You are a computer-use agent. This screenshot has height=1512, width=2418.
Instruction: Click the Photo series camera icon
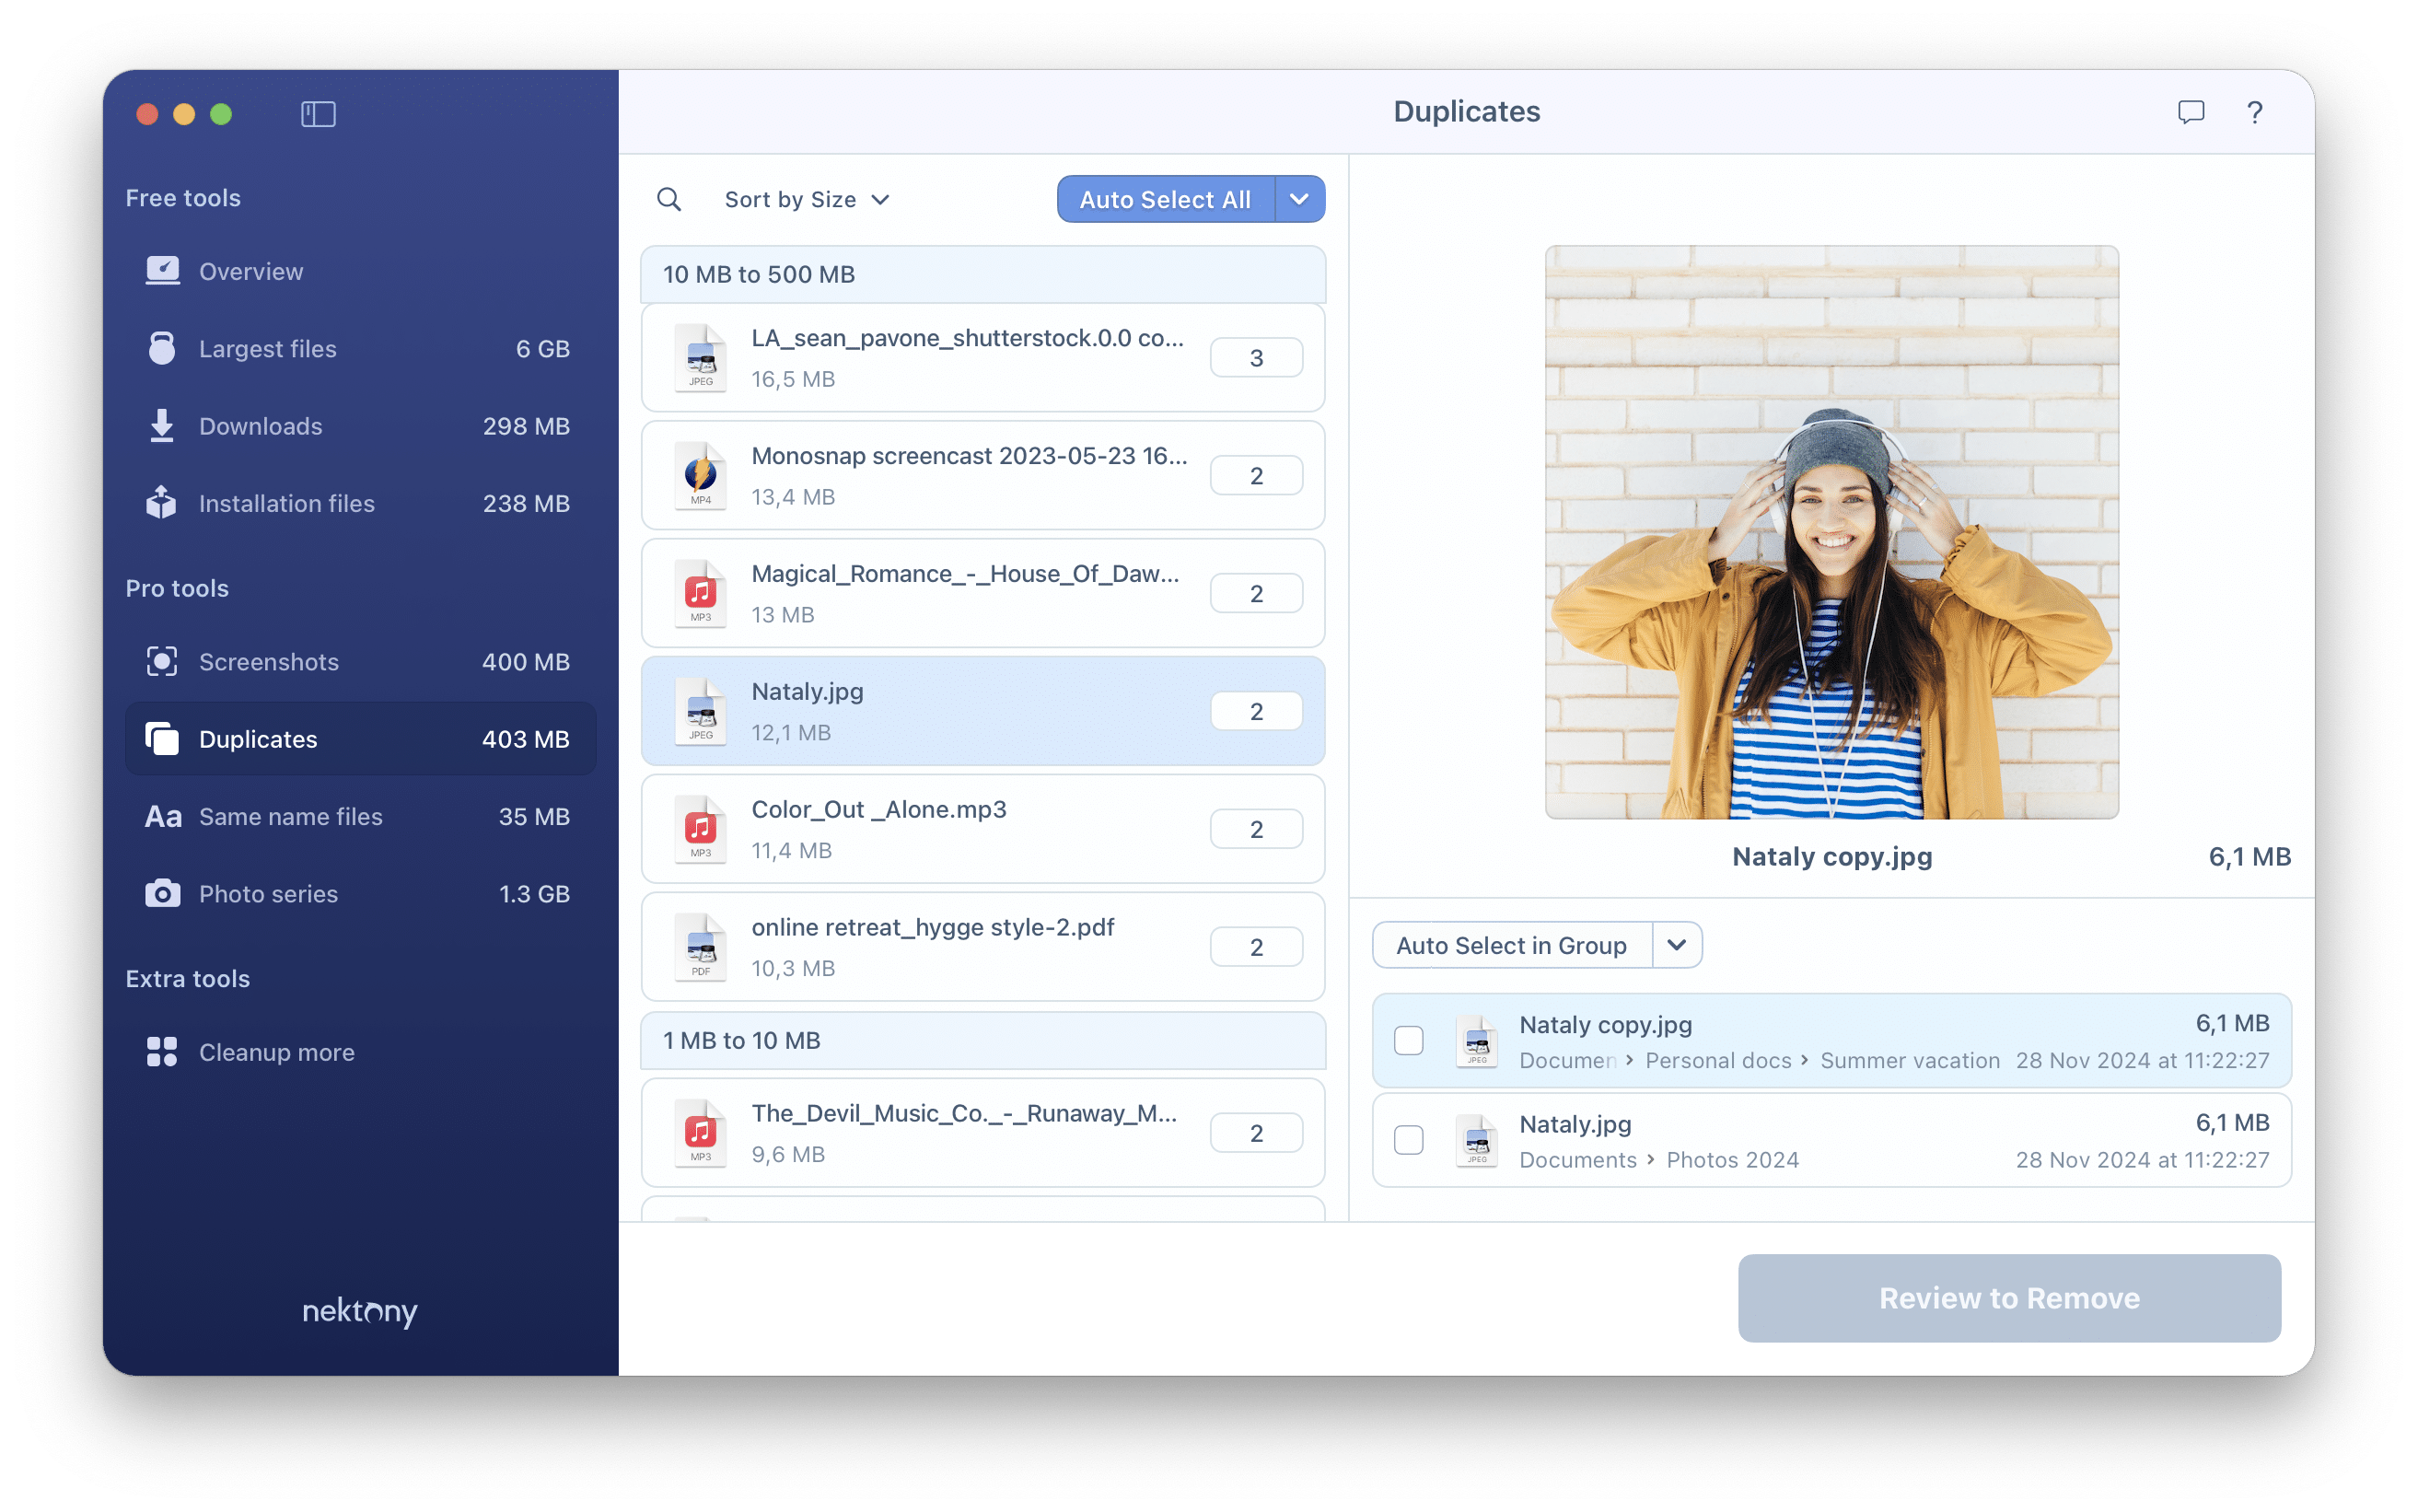coord(162,894)
